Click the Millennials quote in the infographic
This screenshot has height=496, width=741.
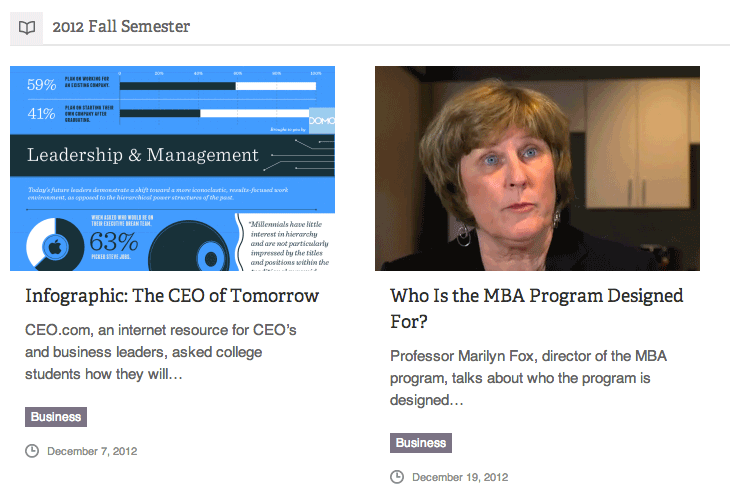click(x=289, y=243)
